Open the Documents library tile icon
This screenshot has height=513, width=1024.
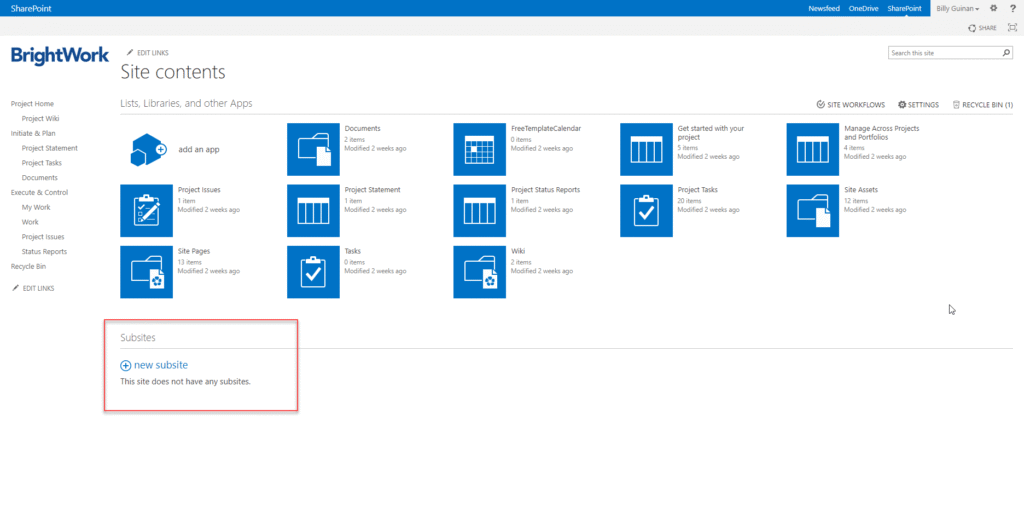[313, 150]
